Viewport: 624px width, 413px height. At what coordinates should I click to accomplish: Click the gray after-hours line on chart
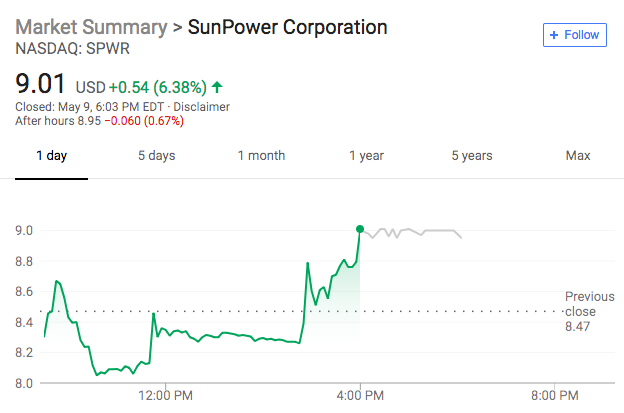pyautogui.click(x=420, y=233)
